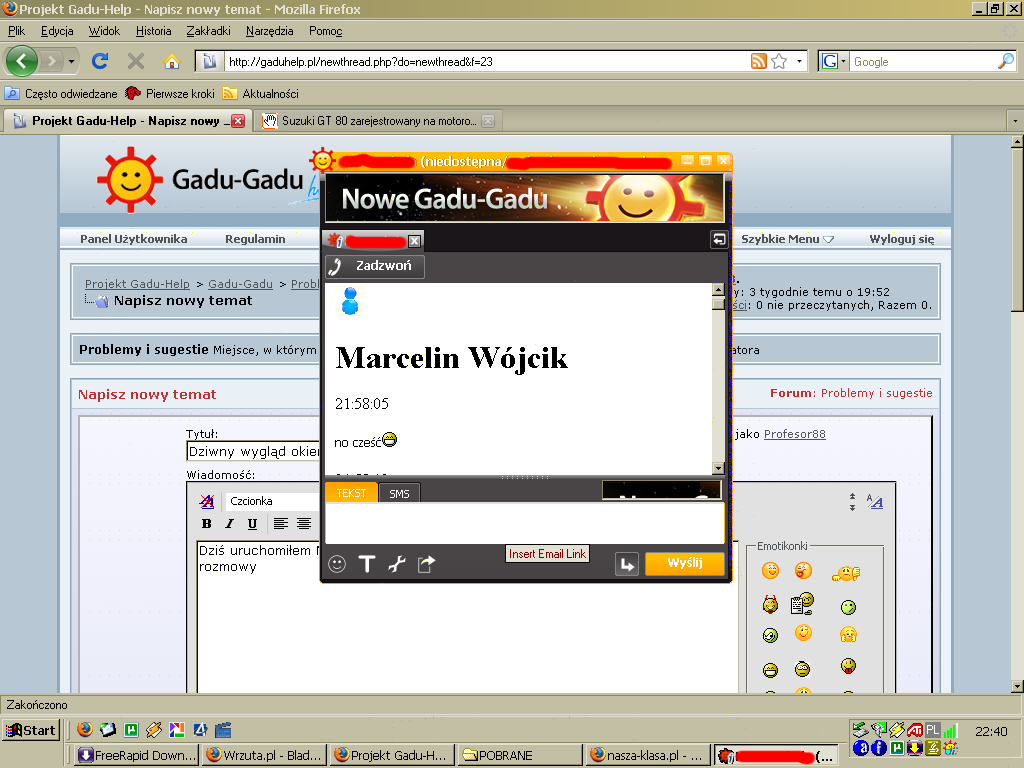The image size is (1024, 768).
Task: Expand the Szybkie Menu forum dropdown
Action: (x=787, y=239)
